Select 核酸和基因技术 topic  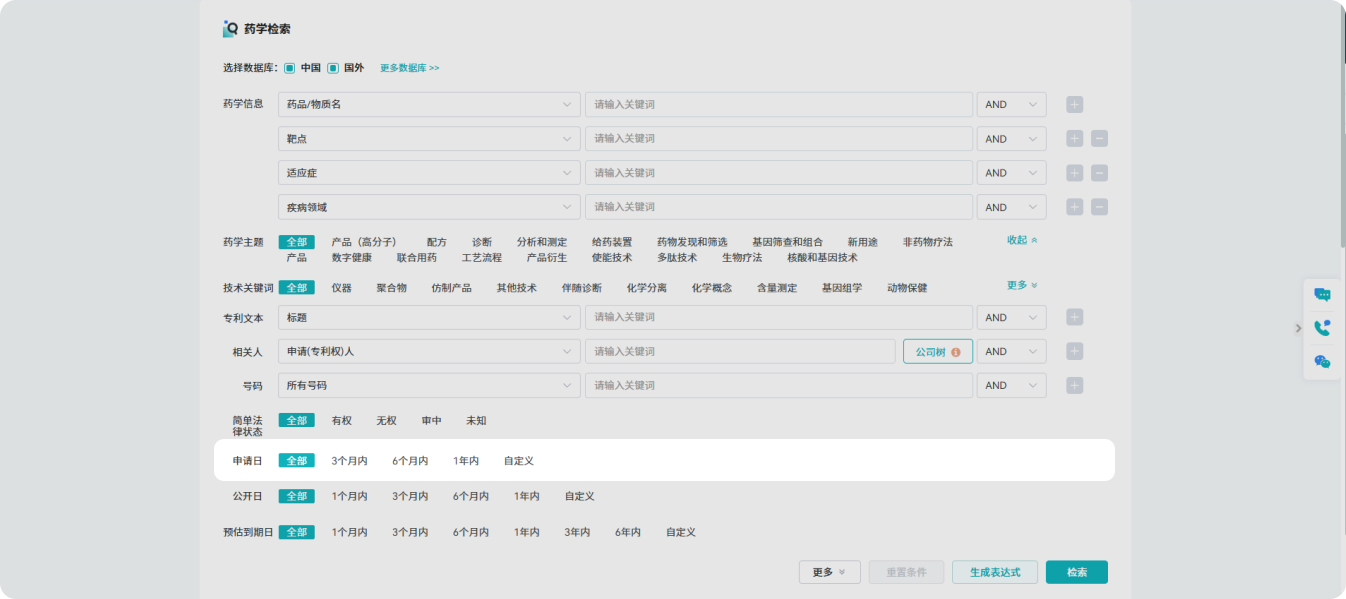click(822, 257)
